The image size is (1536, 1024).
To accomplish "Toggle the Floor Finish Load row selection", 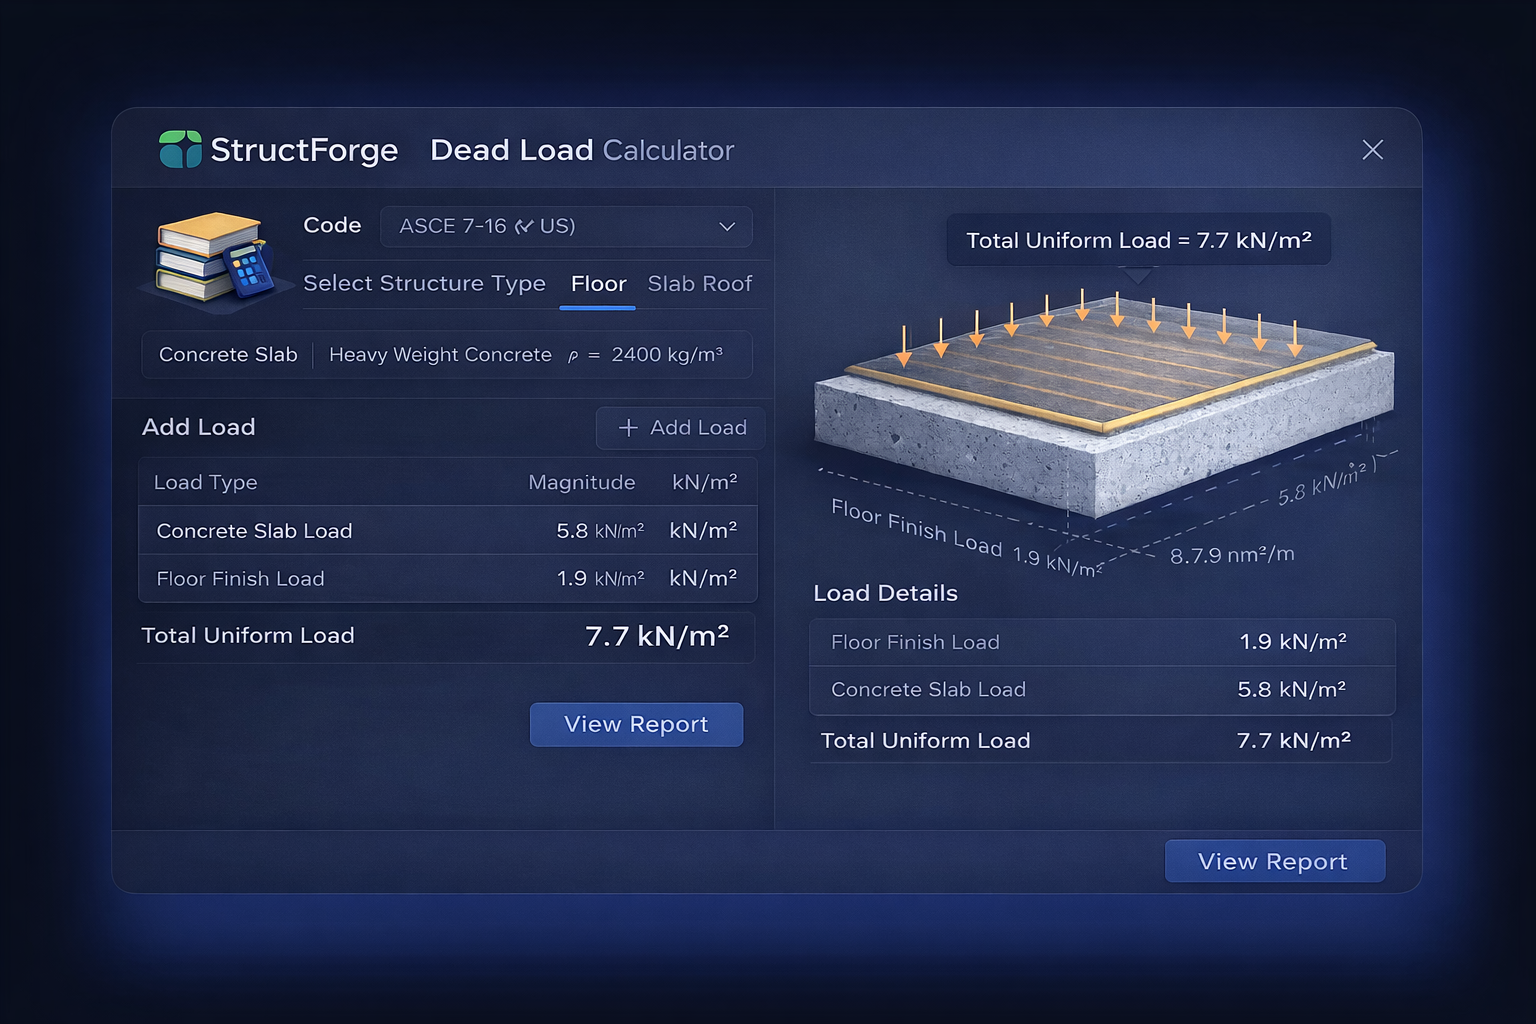I will pyautogui.click(x=447, y=578).
